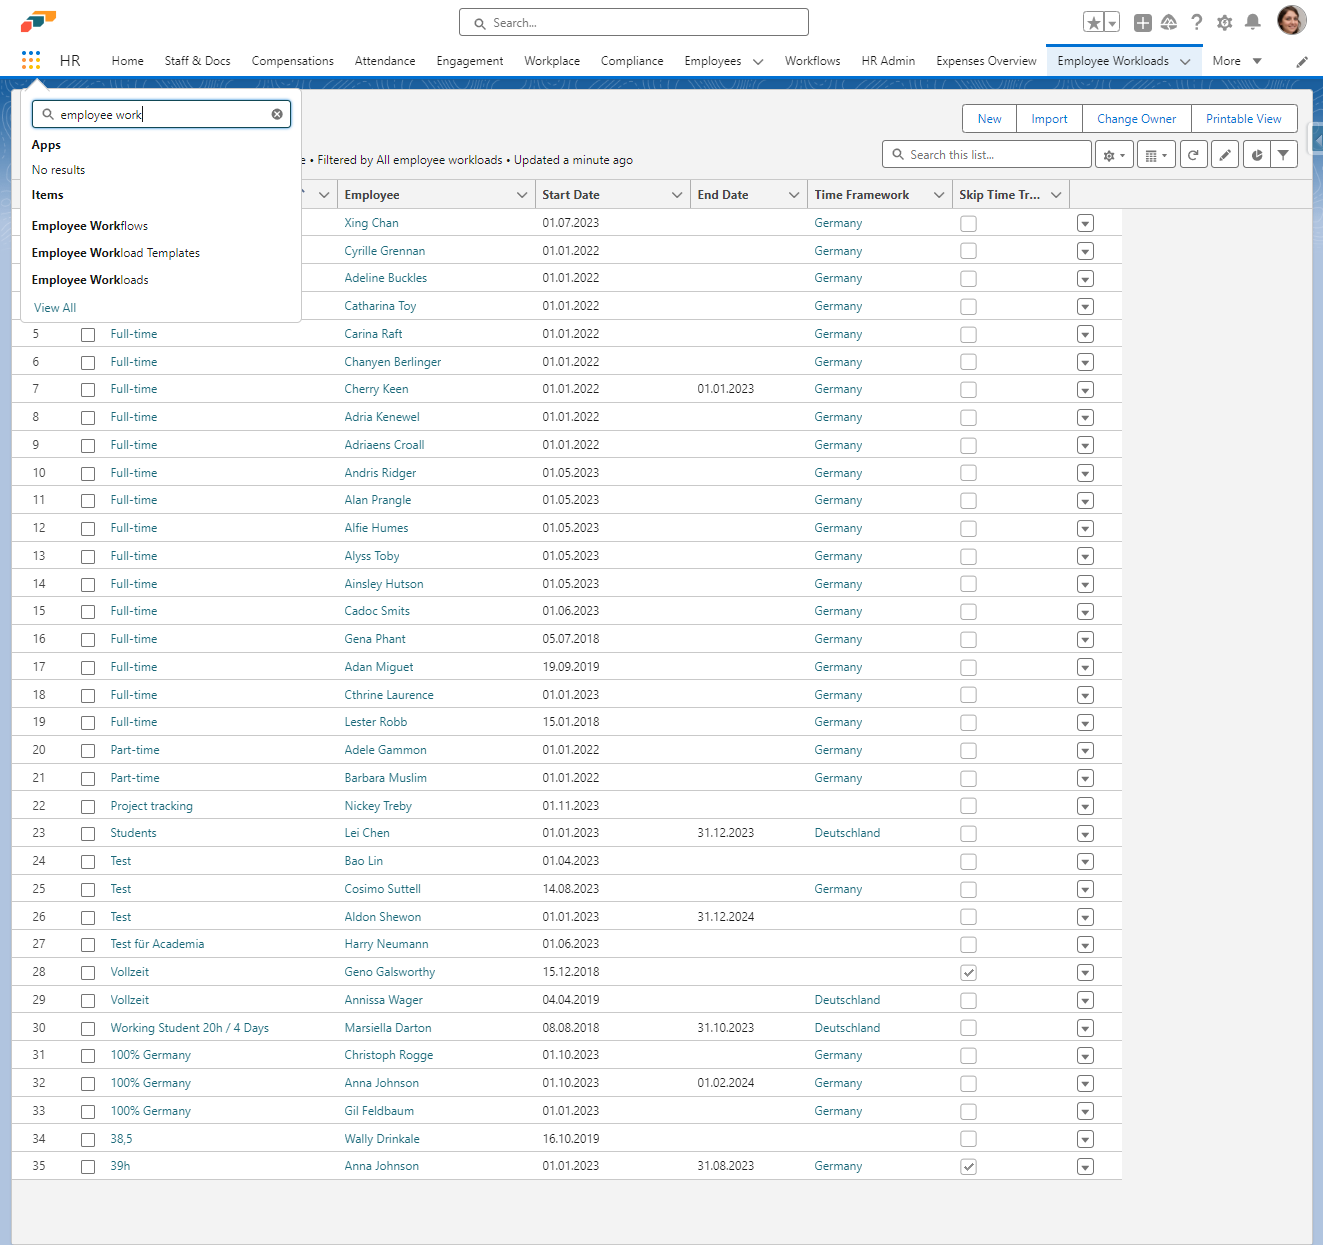Clear the search box with the X icon
The width and height of the screenshot is (1323, 1245).
(x=277, y=114)
